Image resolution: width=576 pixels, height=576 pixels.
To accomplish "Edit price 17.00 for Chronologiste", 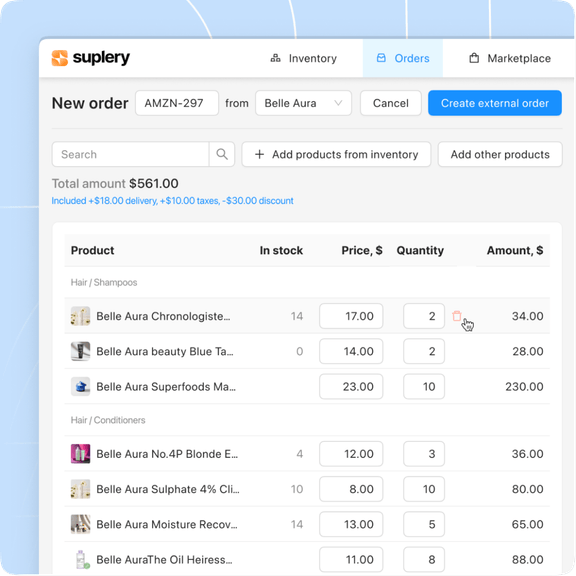I will pos(351,316).
